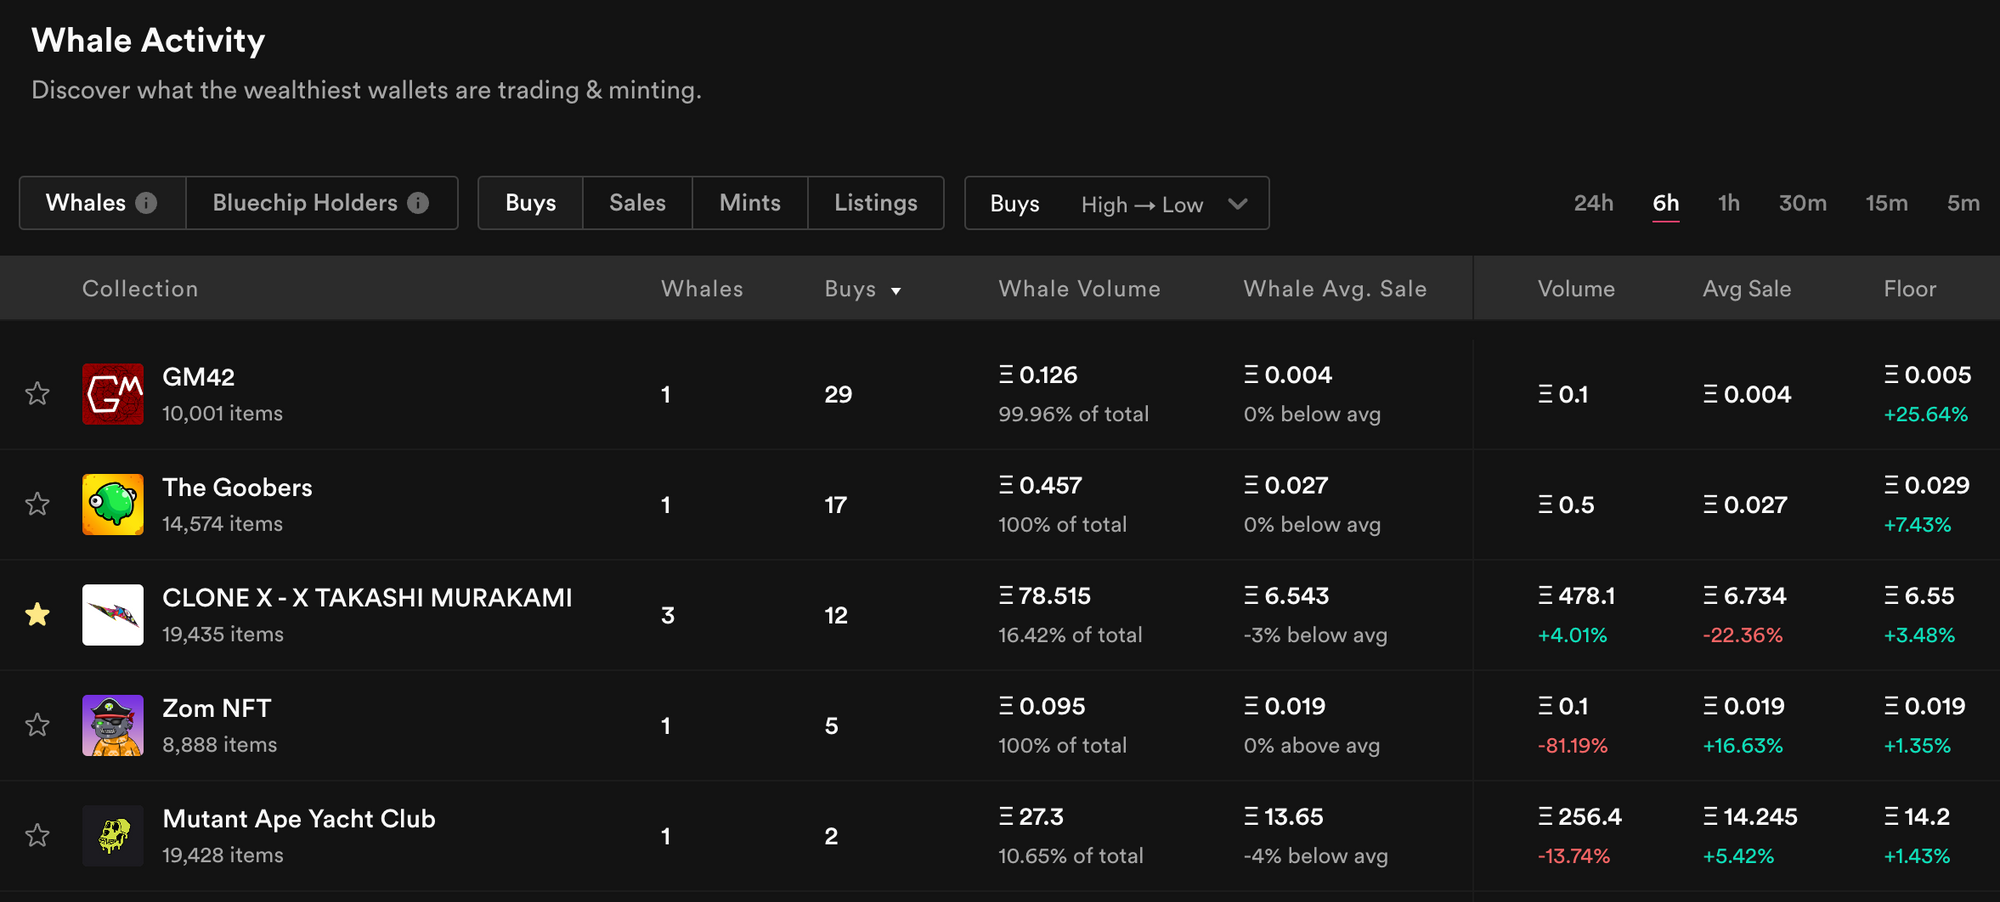Click the Whales info icon

pyautogui.click(x=146, y=203)
